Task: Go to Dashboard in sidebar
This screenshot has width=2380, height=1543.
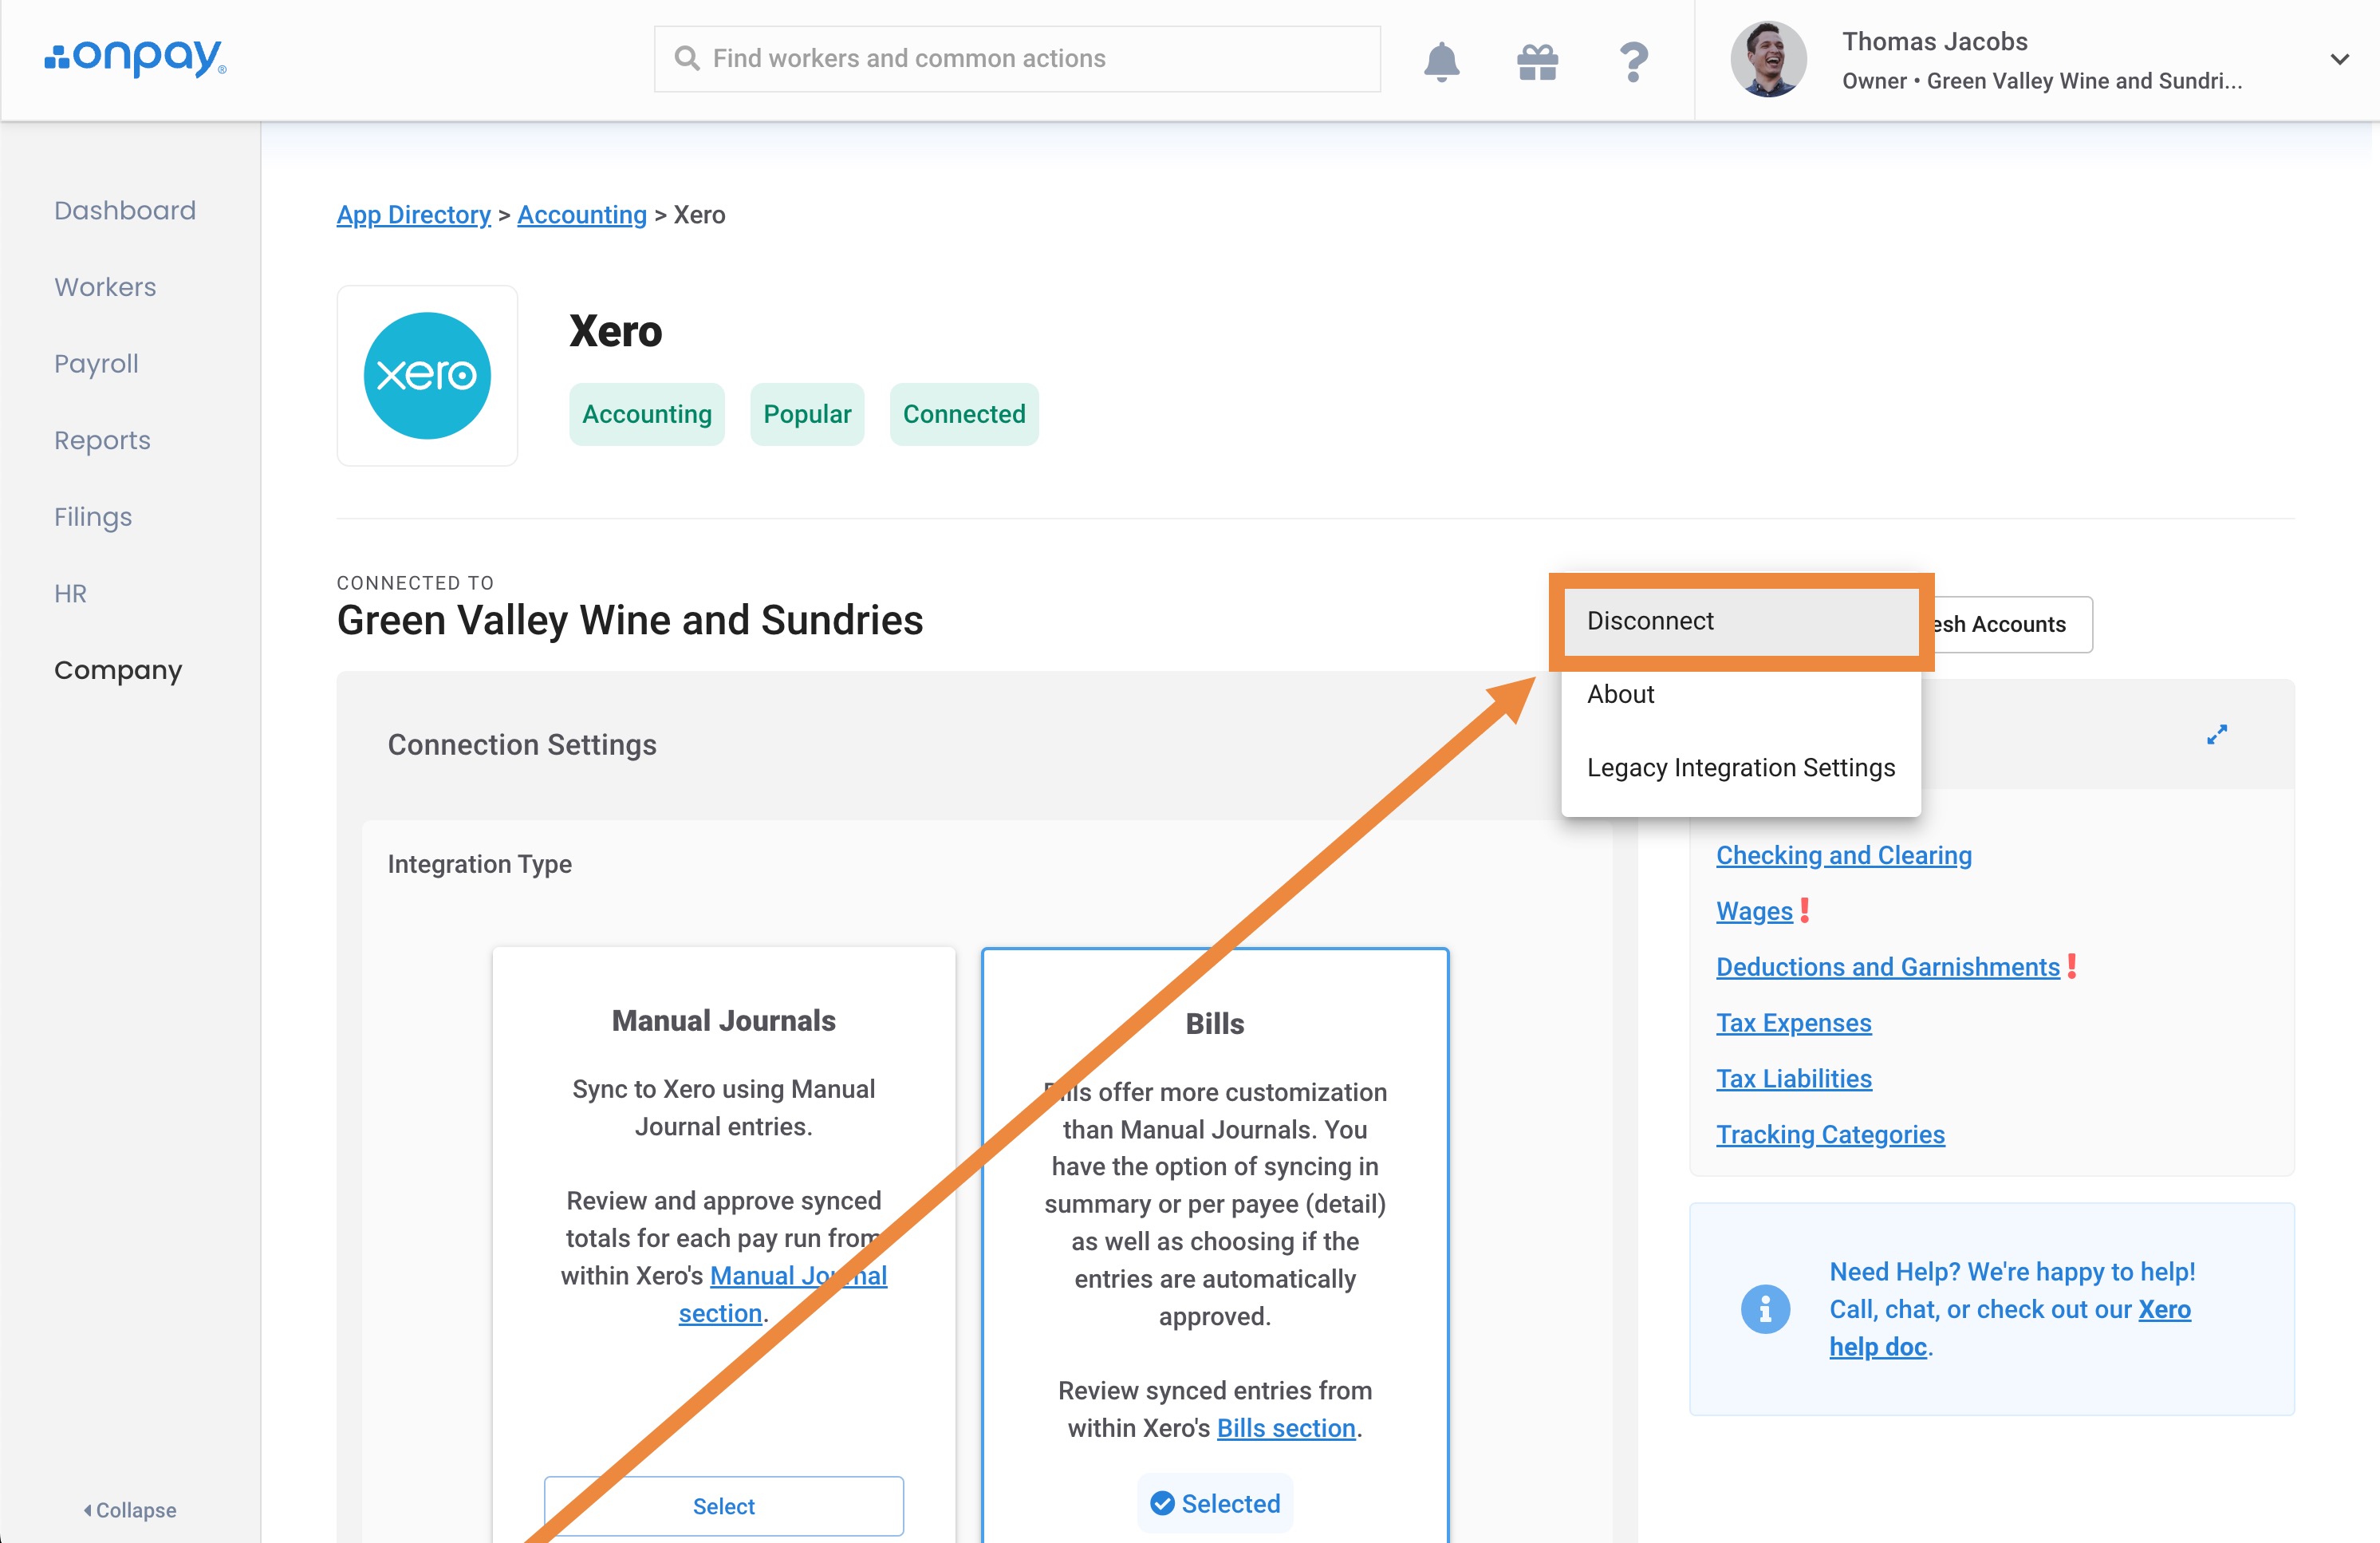Action: [x=125, y=210]
